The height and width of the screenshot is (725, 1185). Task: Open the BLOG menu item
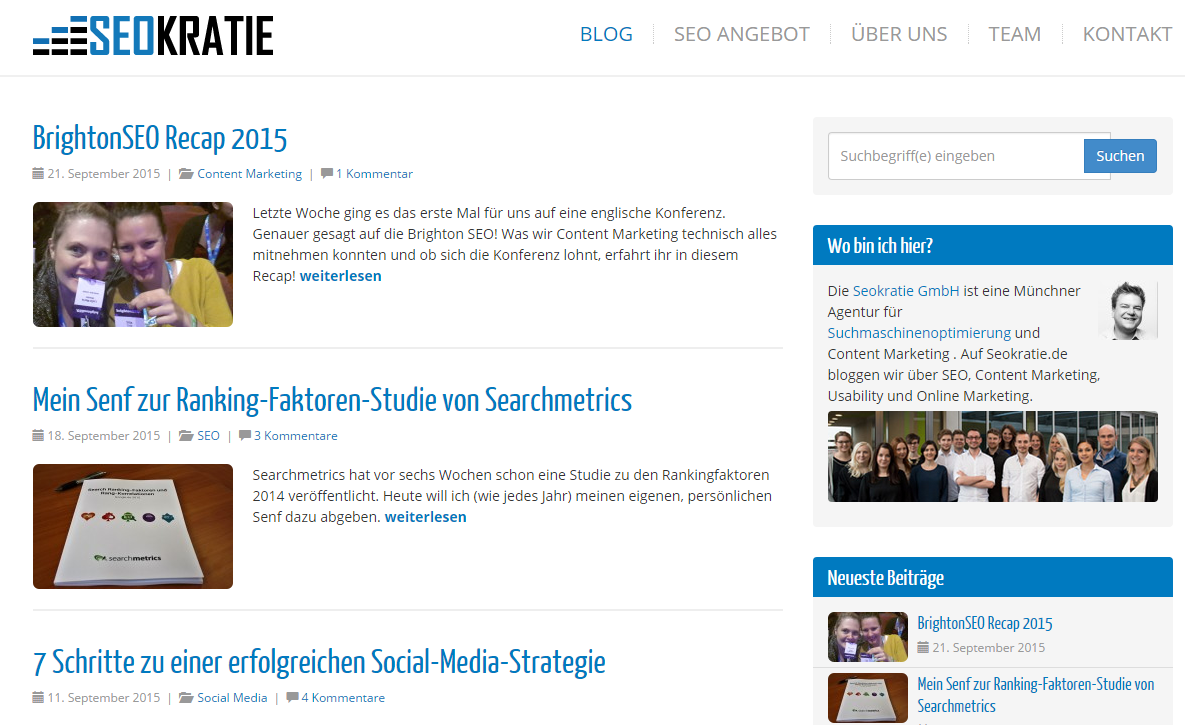(x=606, y=33)
